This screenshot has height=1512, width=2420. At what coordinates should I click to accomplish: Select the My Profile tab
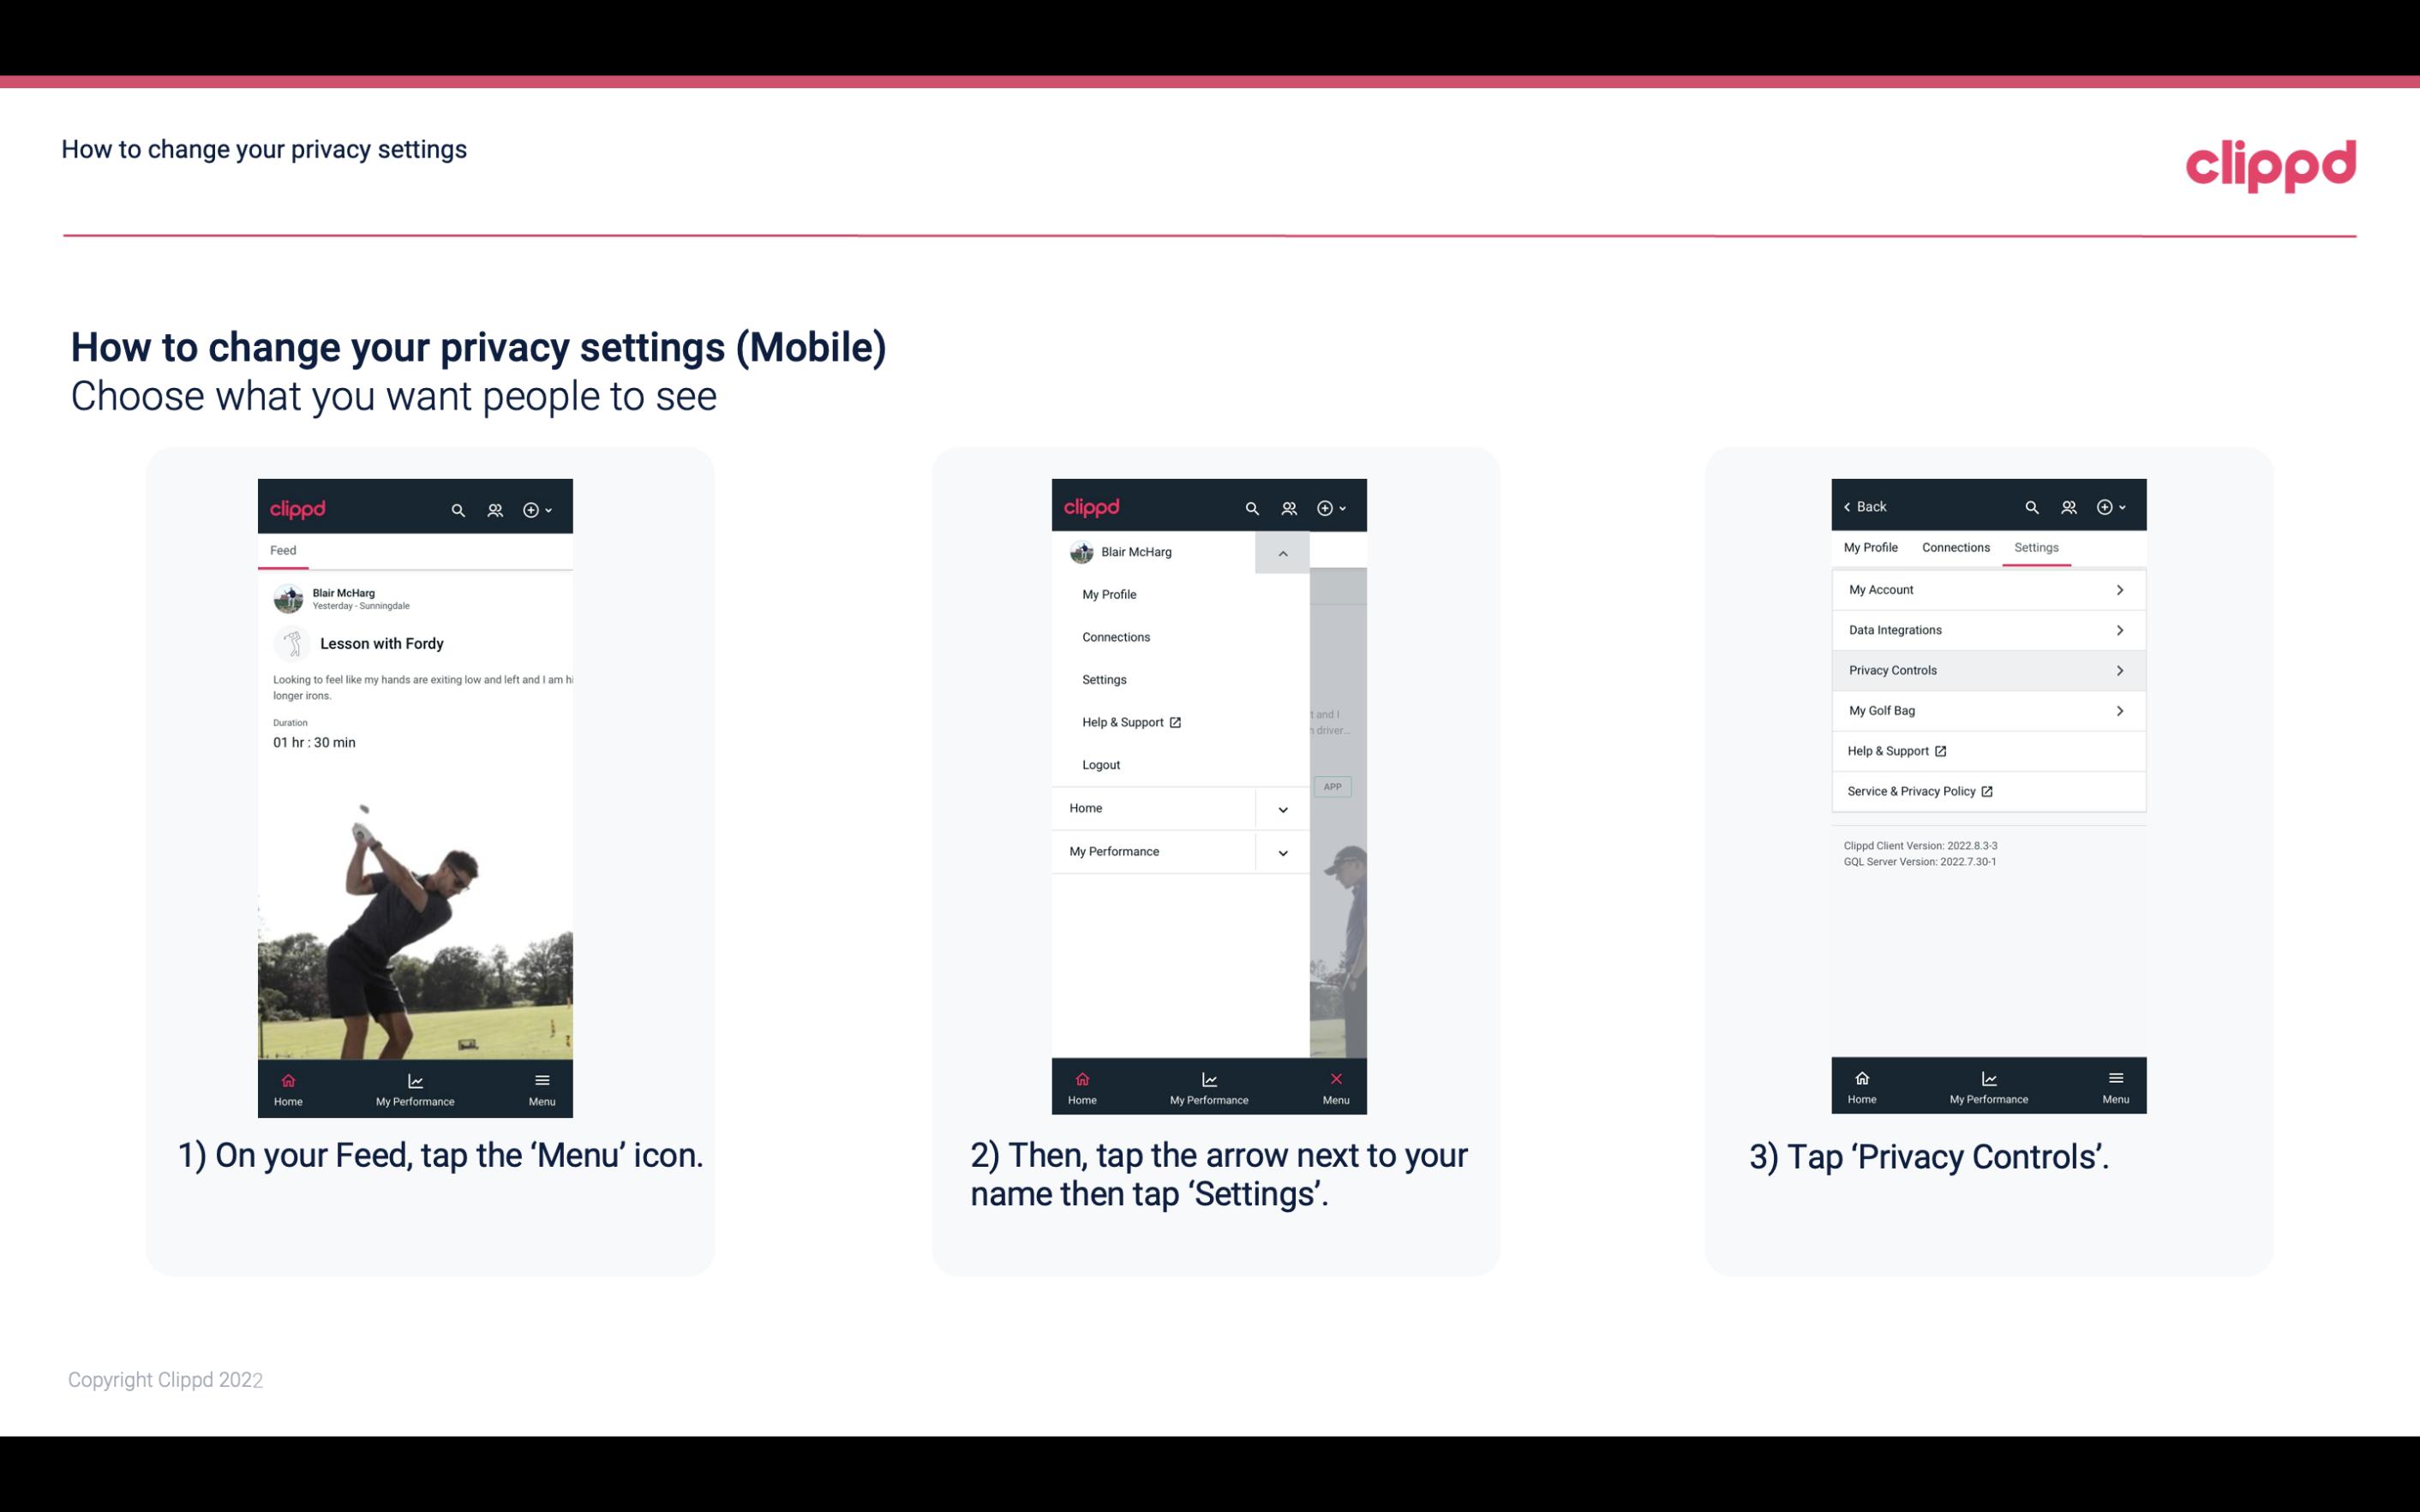pos(1872,547)
